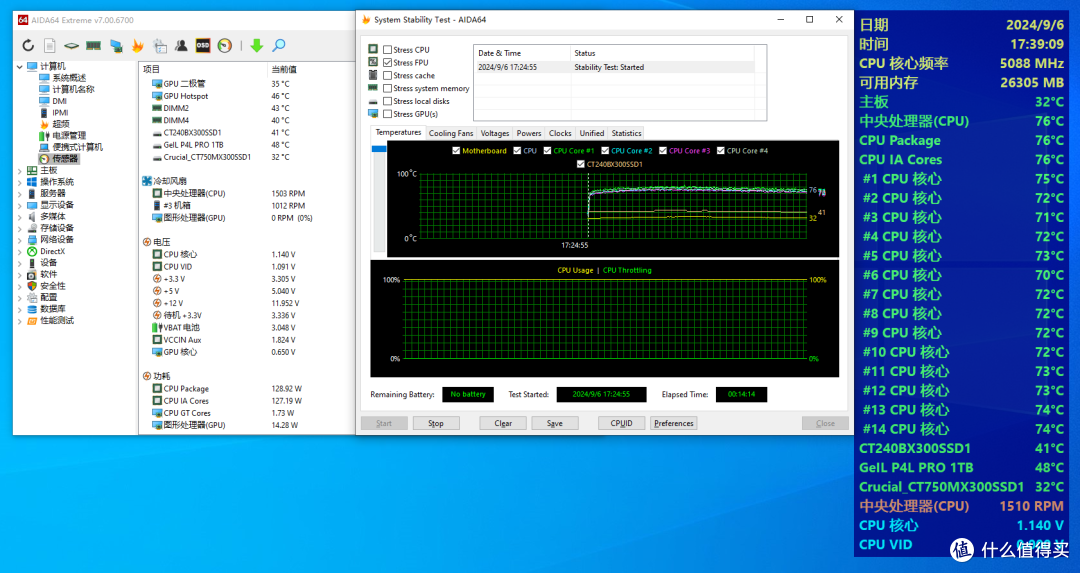Select 超频 overclock tree item

[61, 124]
